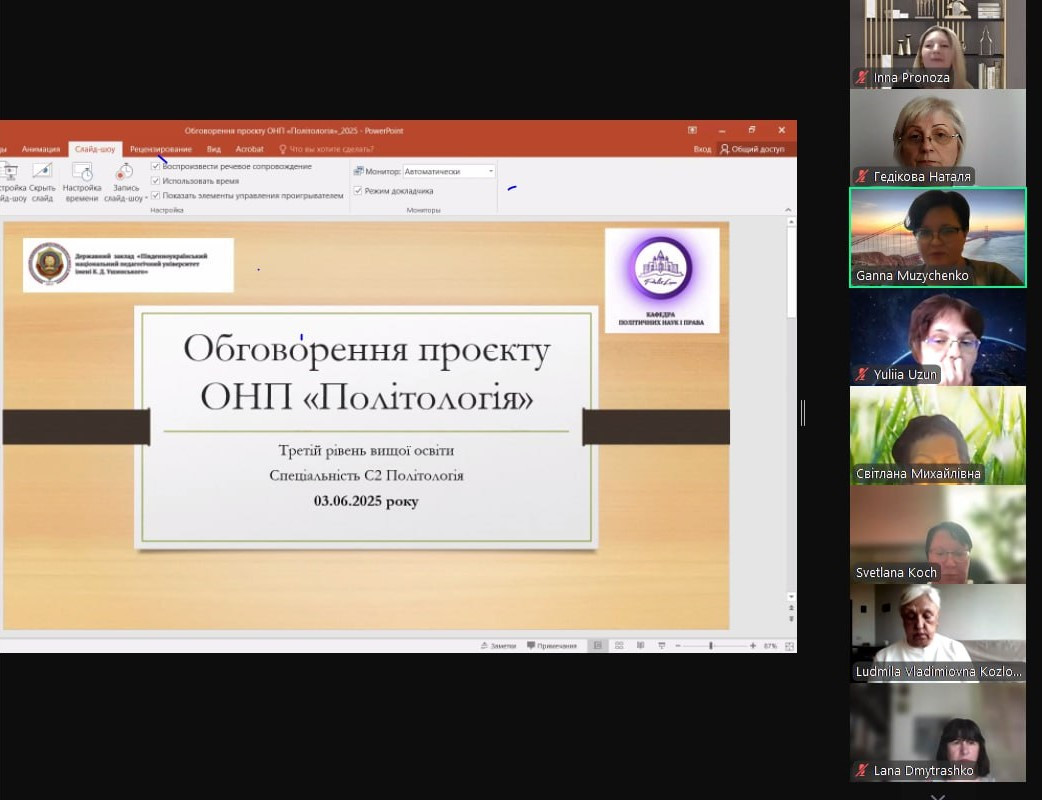
Task: Click the text 'Спеціальність С2 Політологія'
Action: (366, 476)
